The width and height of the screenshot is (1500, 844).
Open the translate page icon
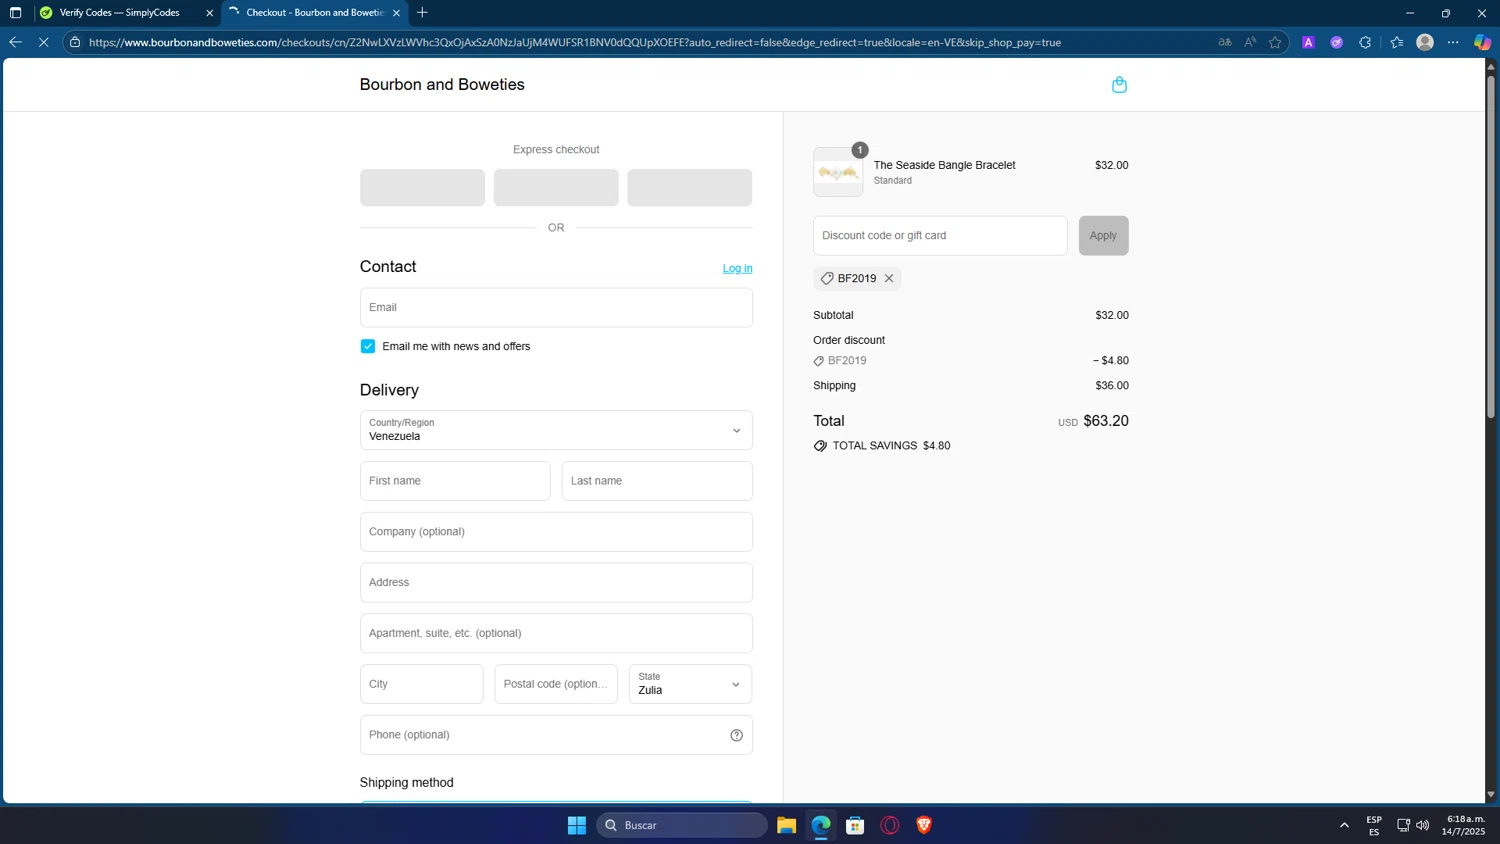pos(1225,42)
